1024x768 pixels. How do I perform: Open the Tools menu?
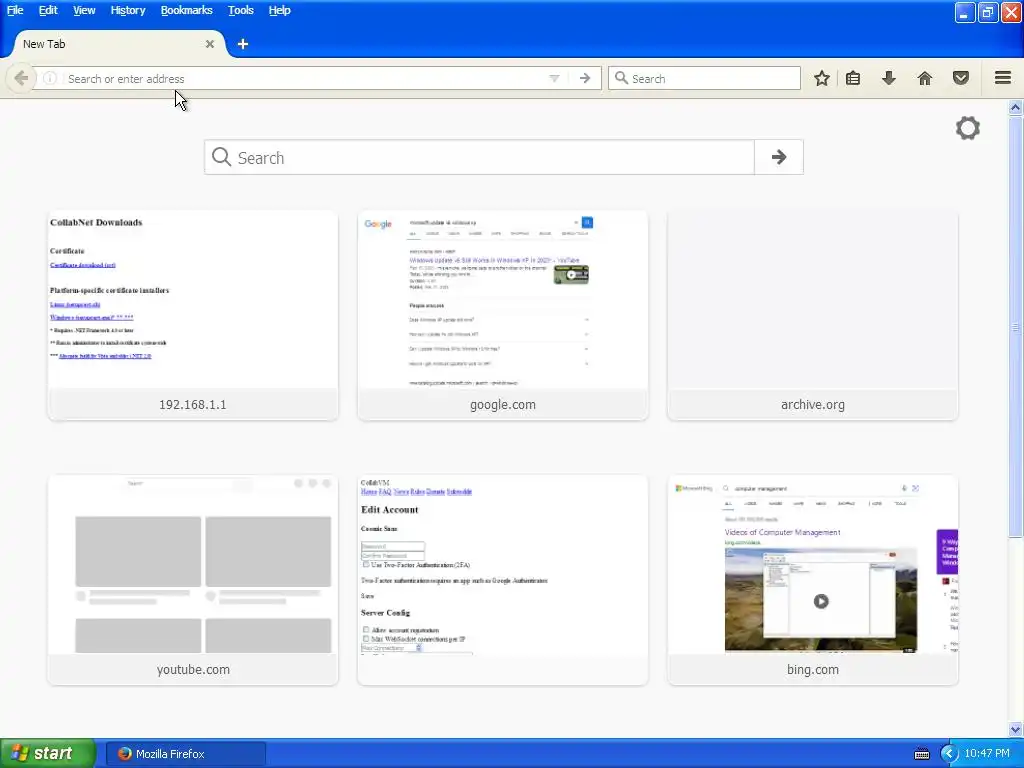[240, 10]
